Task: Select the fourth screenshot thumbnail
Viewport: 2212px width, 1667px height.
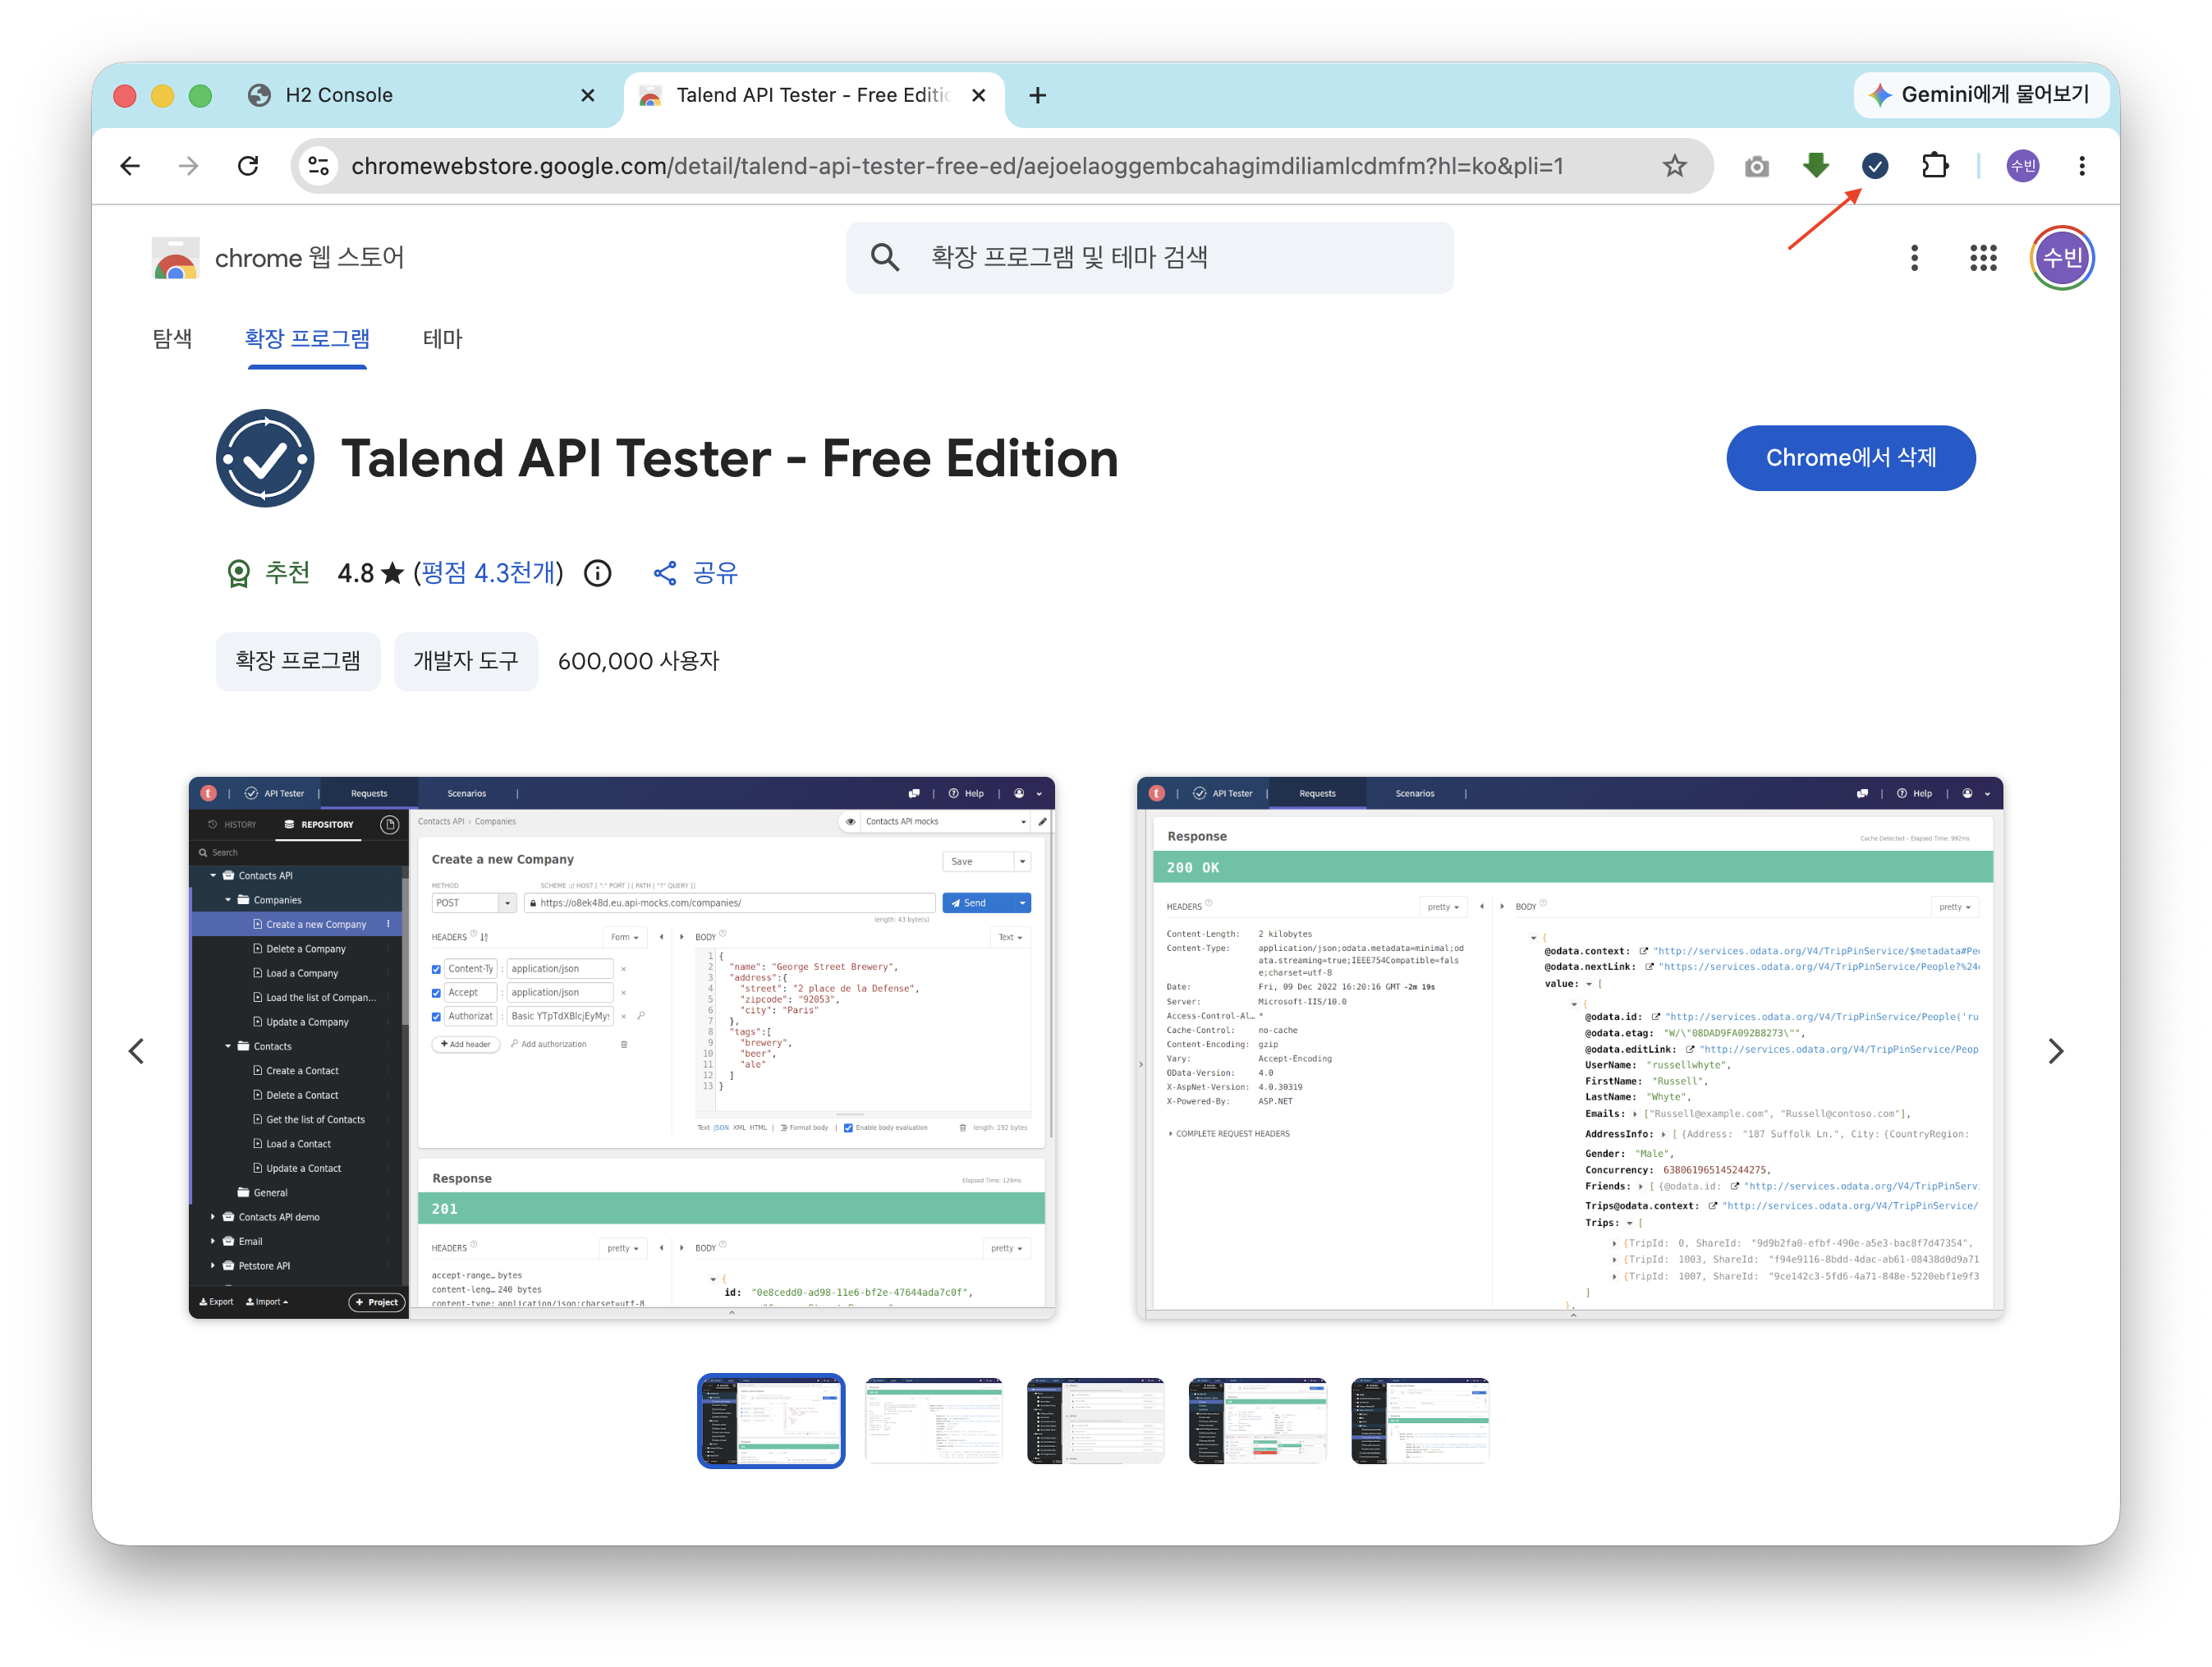Action: 1257,1420
